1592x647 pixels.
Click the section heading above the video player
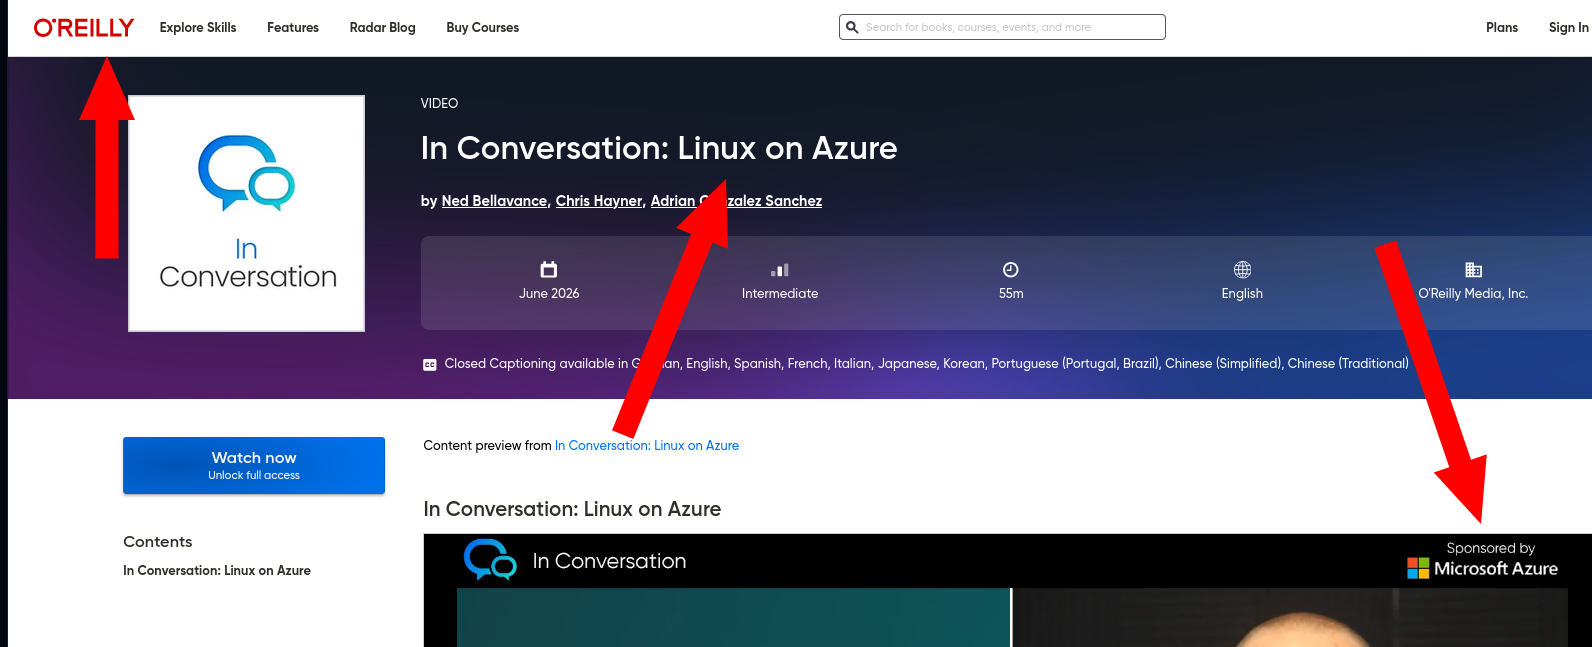[x=572, y=509]
